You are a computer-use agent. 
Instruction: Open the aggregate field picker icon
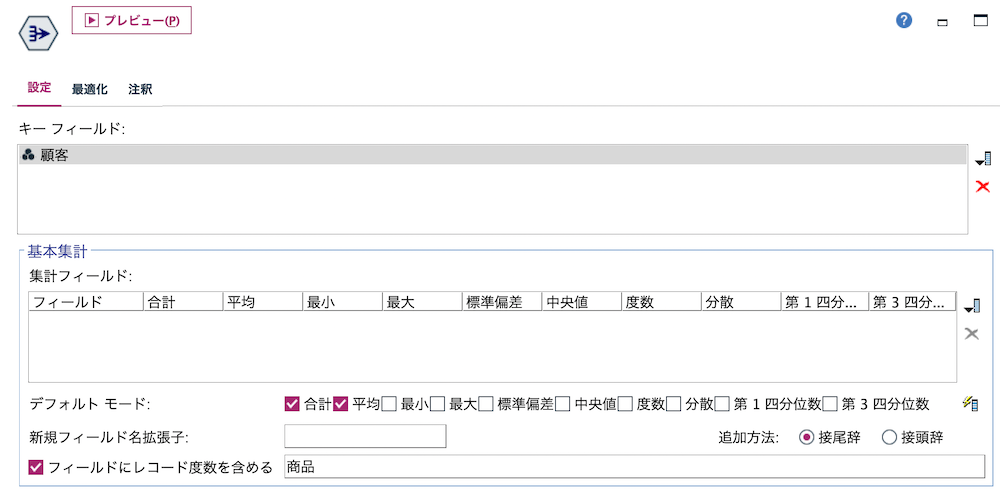pyautogui.click(x=972, y=305)
